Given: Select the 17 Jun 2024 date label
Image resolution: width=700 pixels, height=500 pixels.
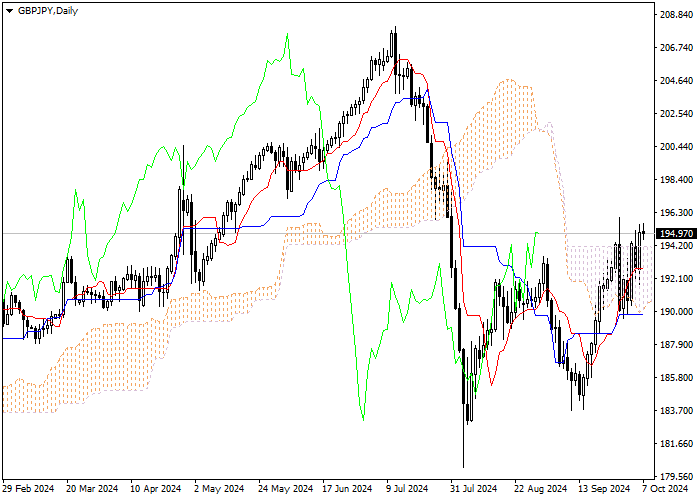Looking at the screenshot, I should click(348, 489).
